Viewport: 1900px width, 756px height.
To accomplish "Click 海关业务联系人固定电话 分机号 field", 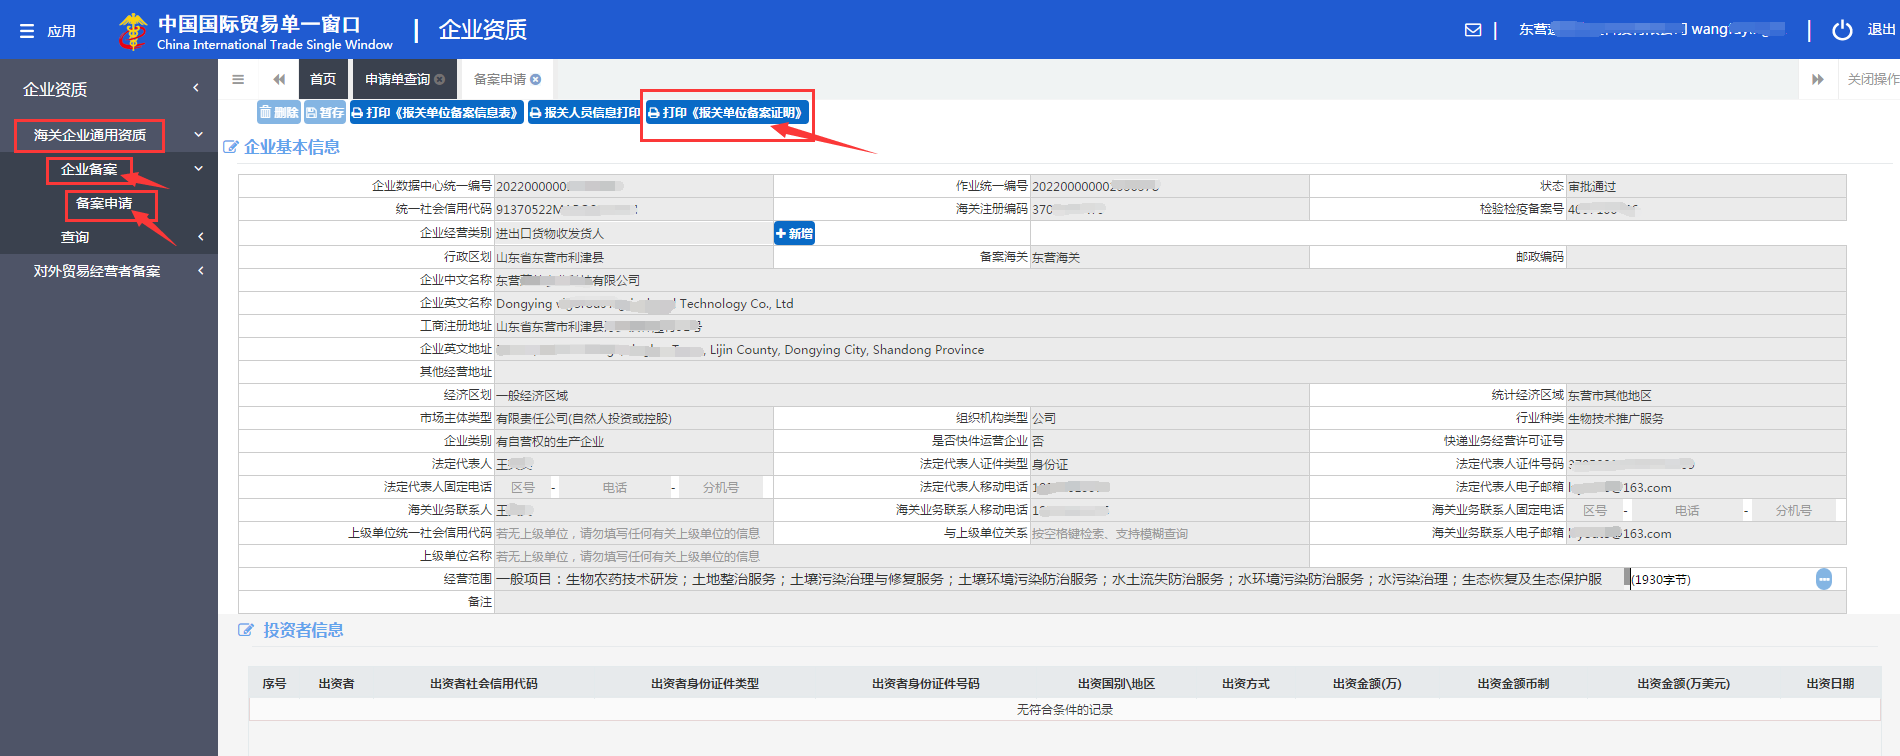I will 1793,510.
